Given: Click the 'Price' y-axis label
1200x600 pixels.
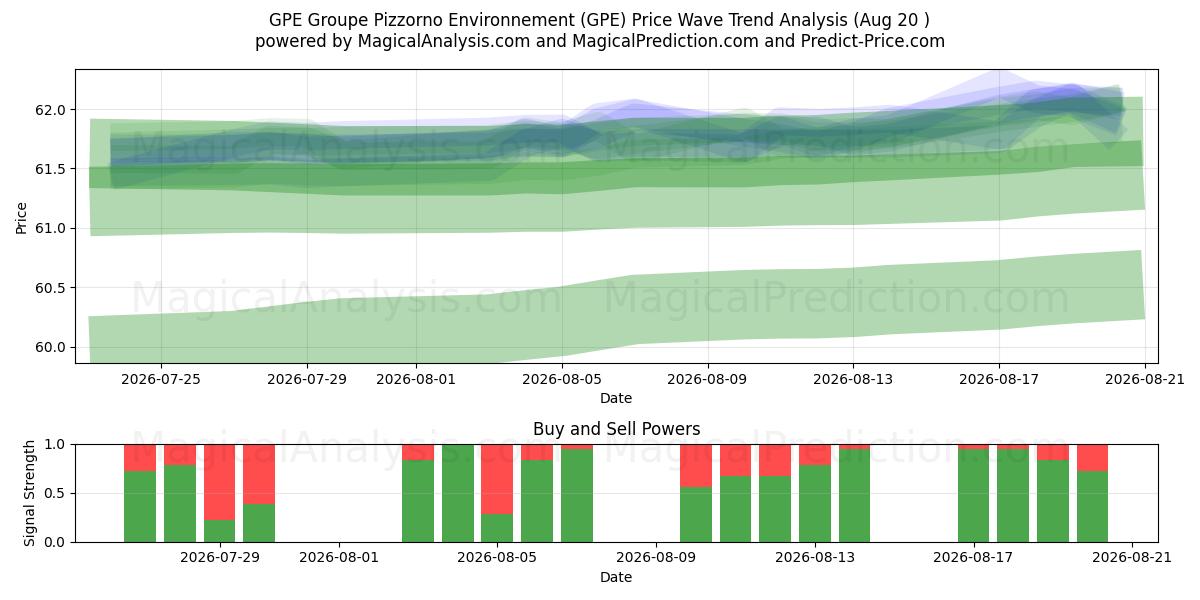Looking at the screenshot, I should [22, 216].
